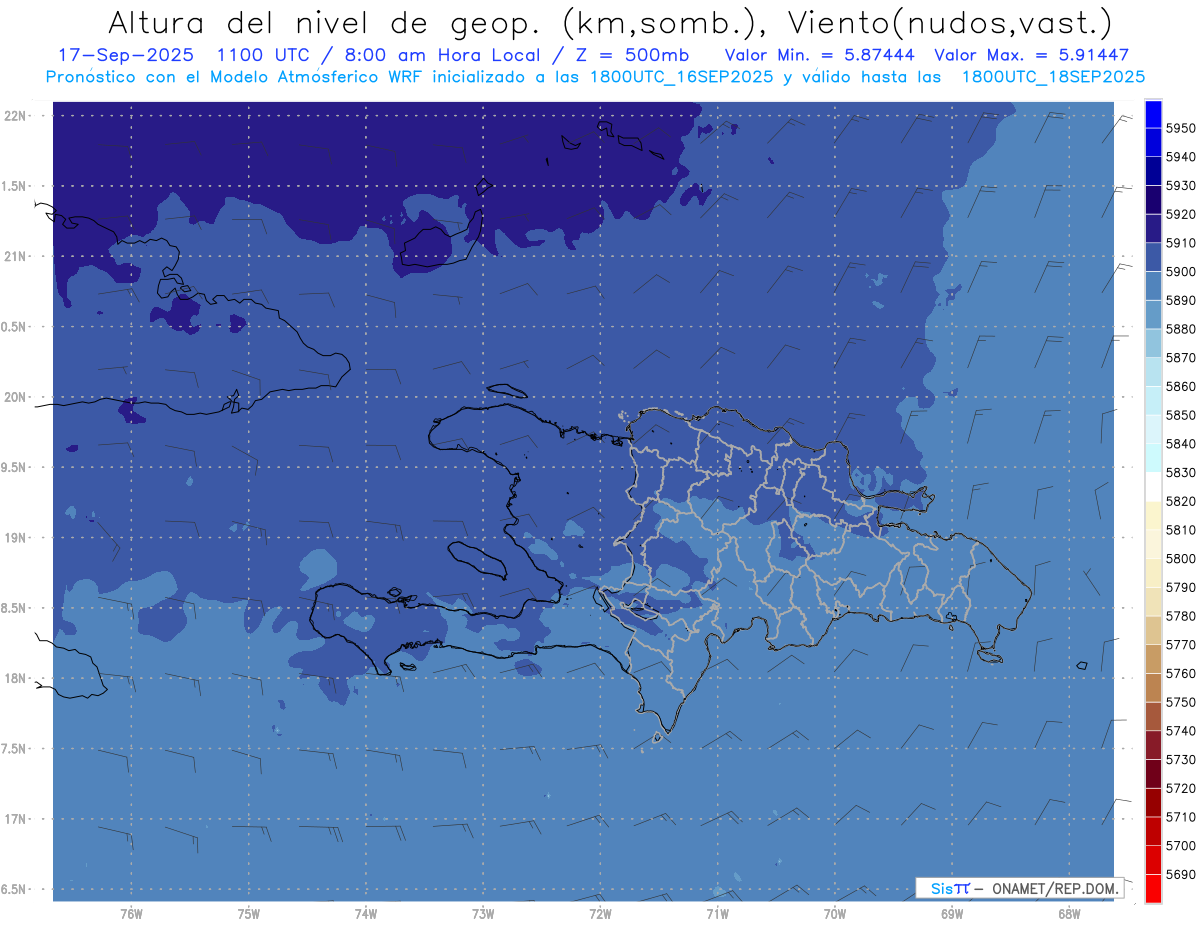This screenshot has height=927, width=1200.
Task: Click the 75W longitude label
Action: coord(249,914)
